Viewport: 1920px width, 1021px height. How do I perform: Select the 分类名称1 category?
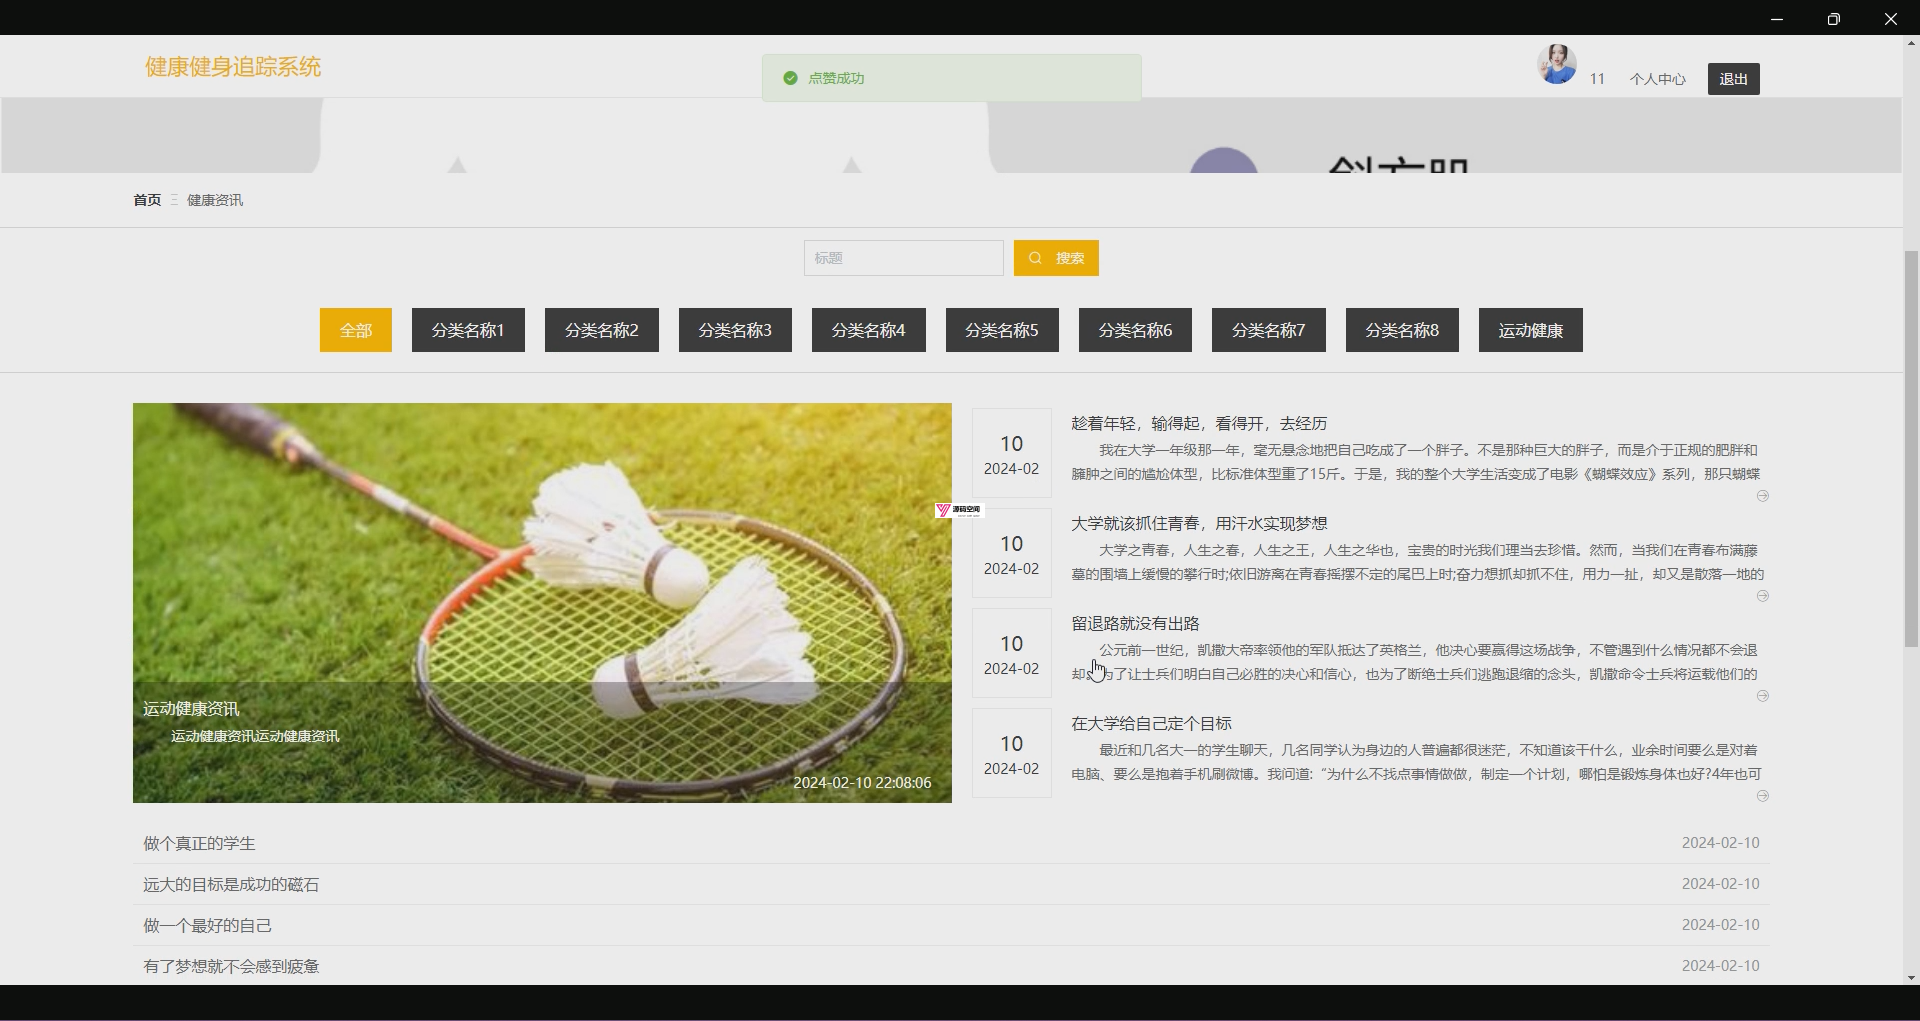coord(468,330)
